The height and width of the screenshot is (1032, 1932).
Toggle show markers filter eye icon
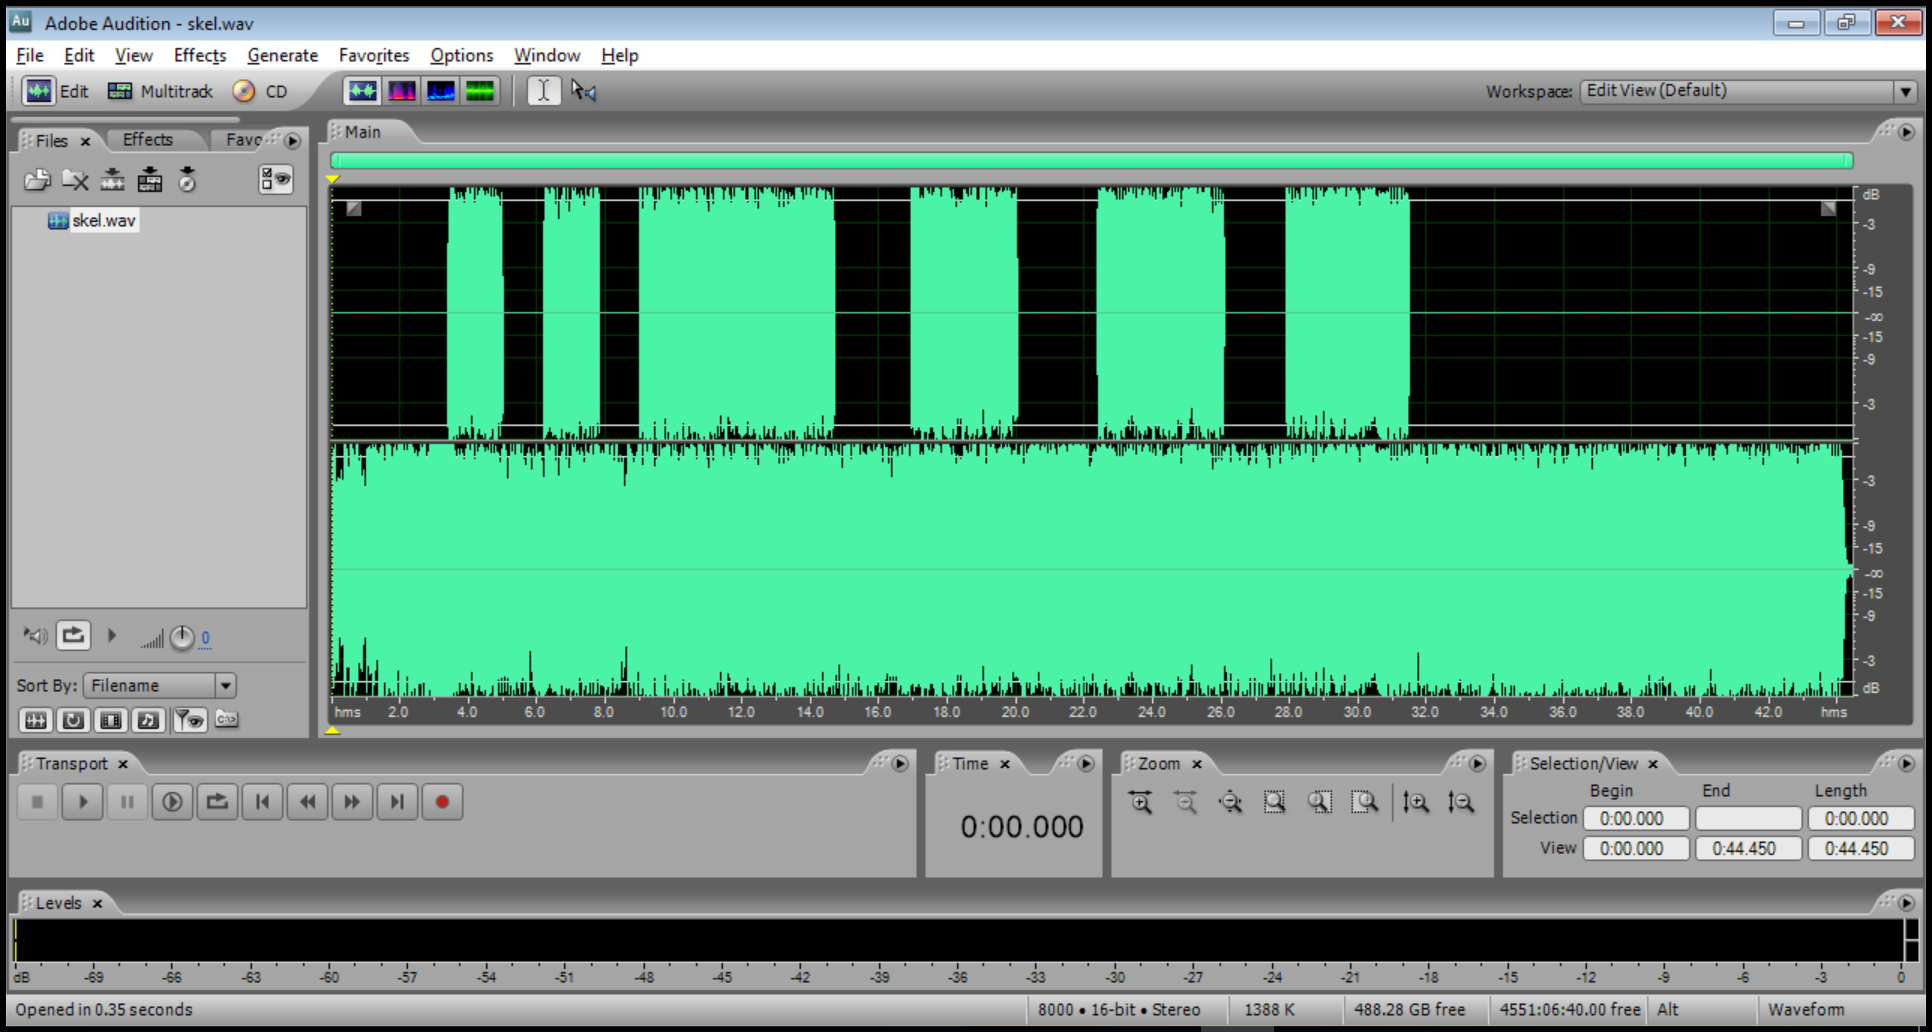coord(189,720)
